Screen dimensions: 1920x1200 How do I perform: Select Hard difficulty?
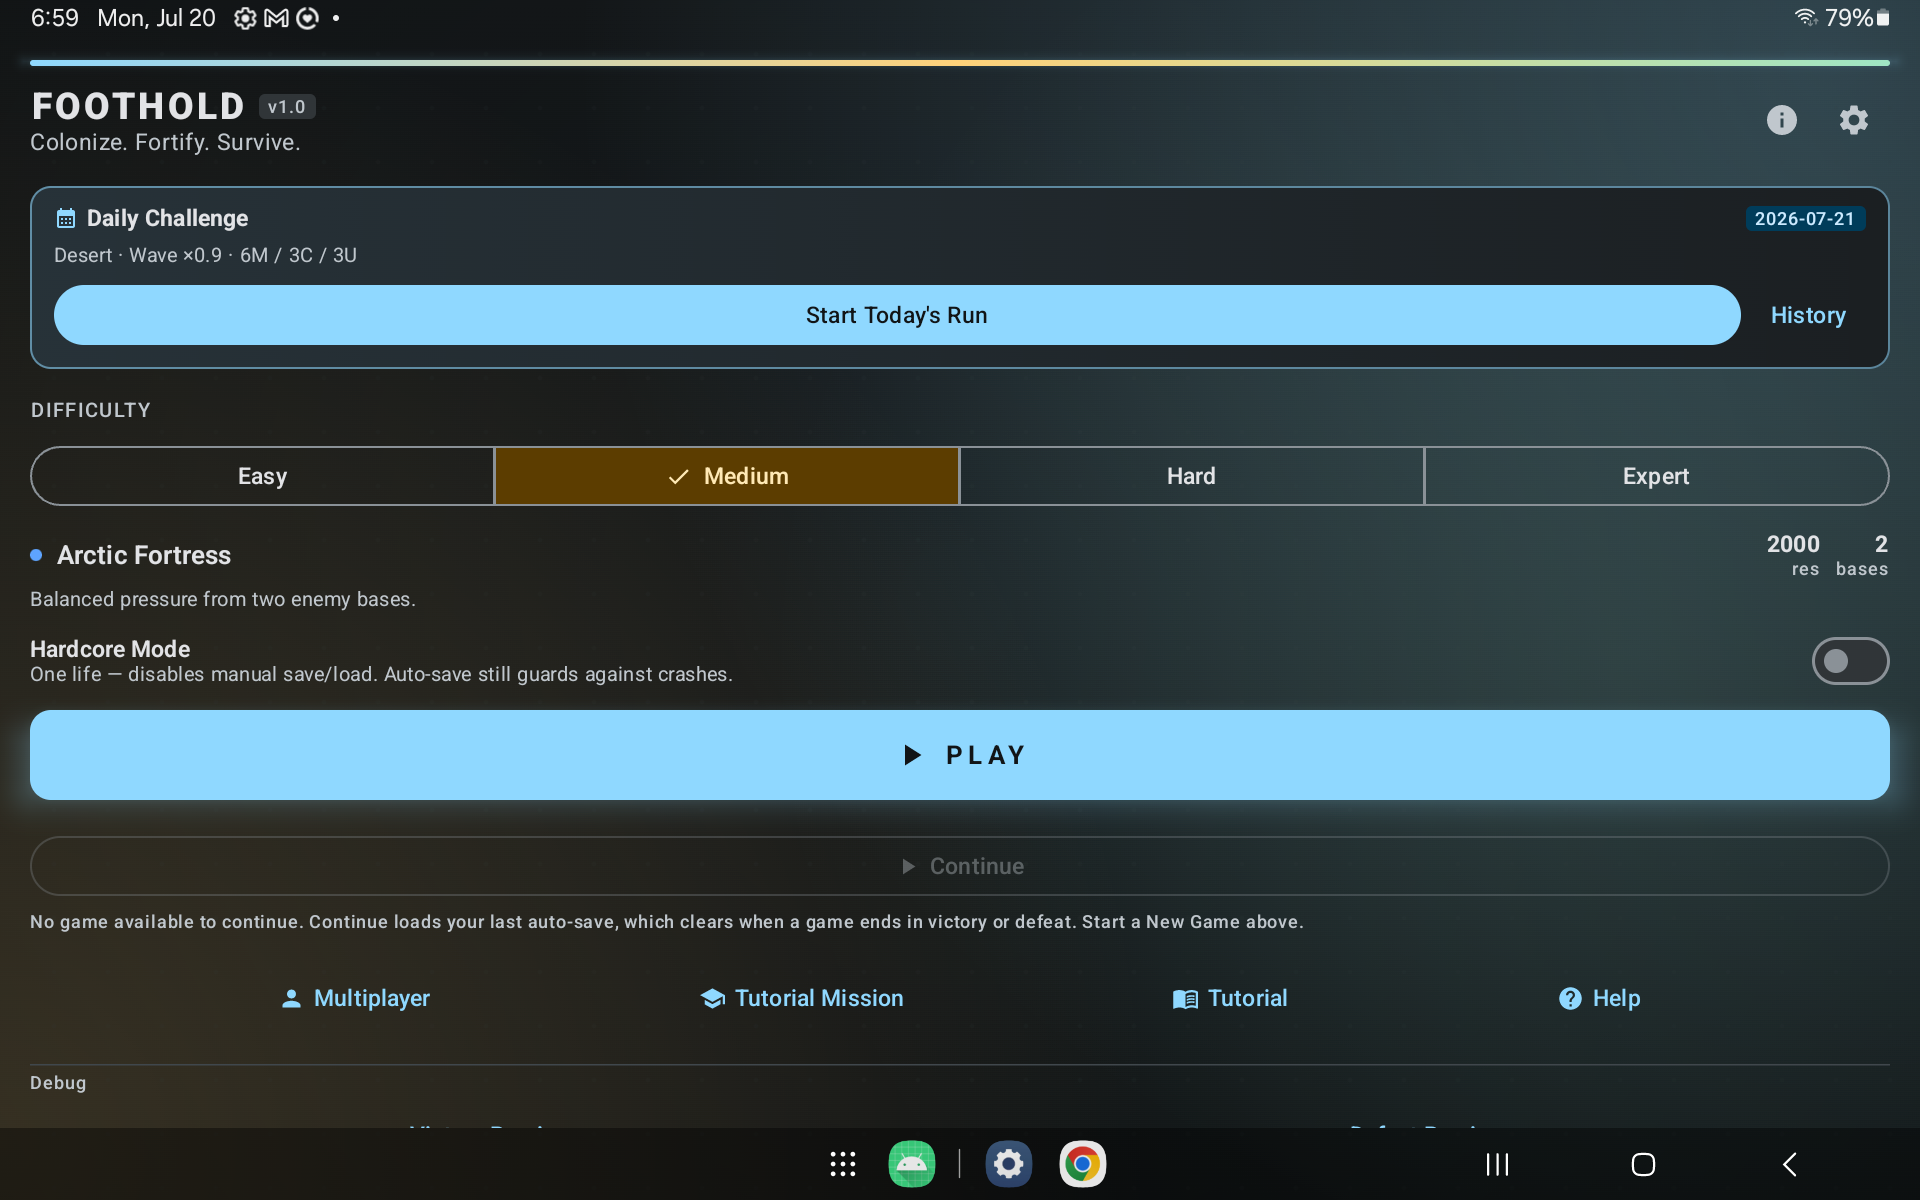point(1191,476)
